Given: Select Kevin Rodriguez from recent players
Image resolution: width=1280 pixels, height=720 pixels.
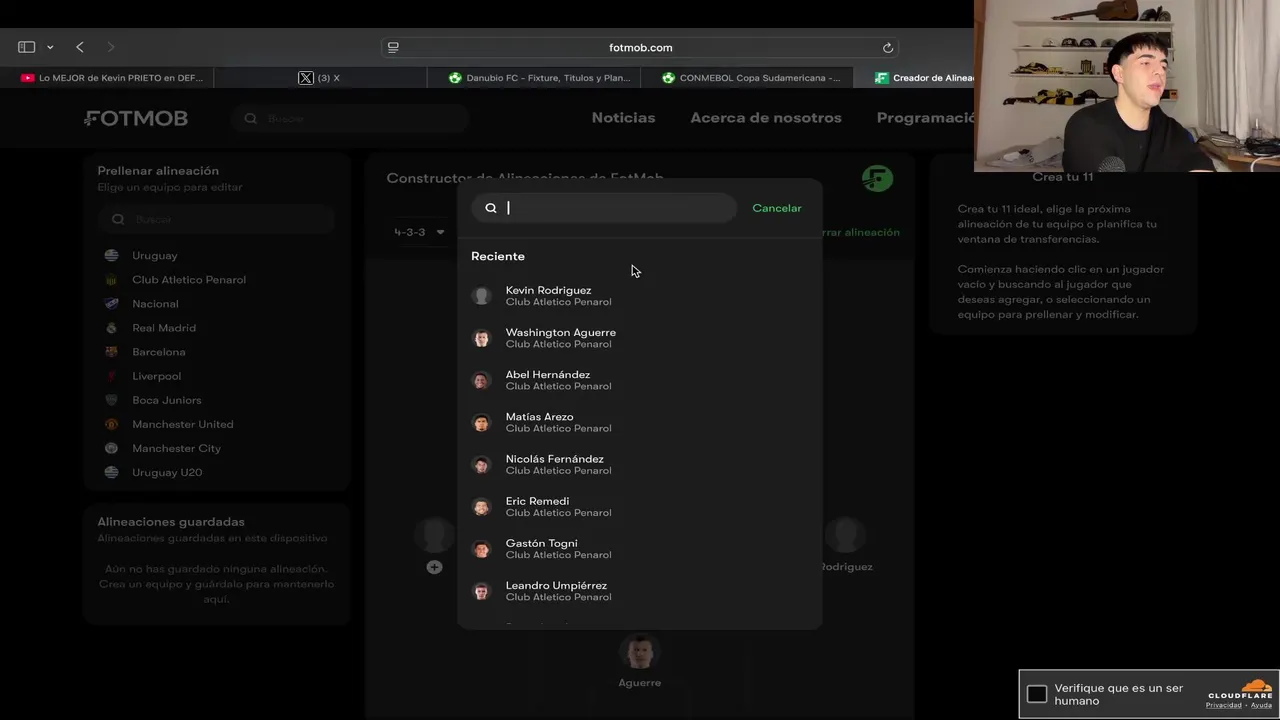Looking at the screenshot, I should tap(640, 296).
